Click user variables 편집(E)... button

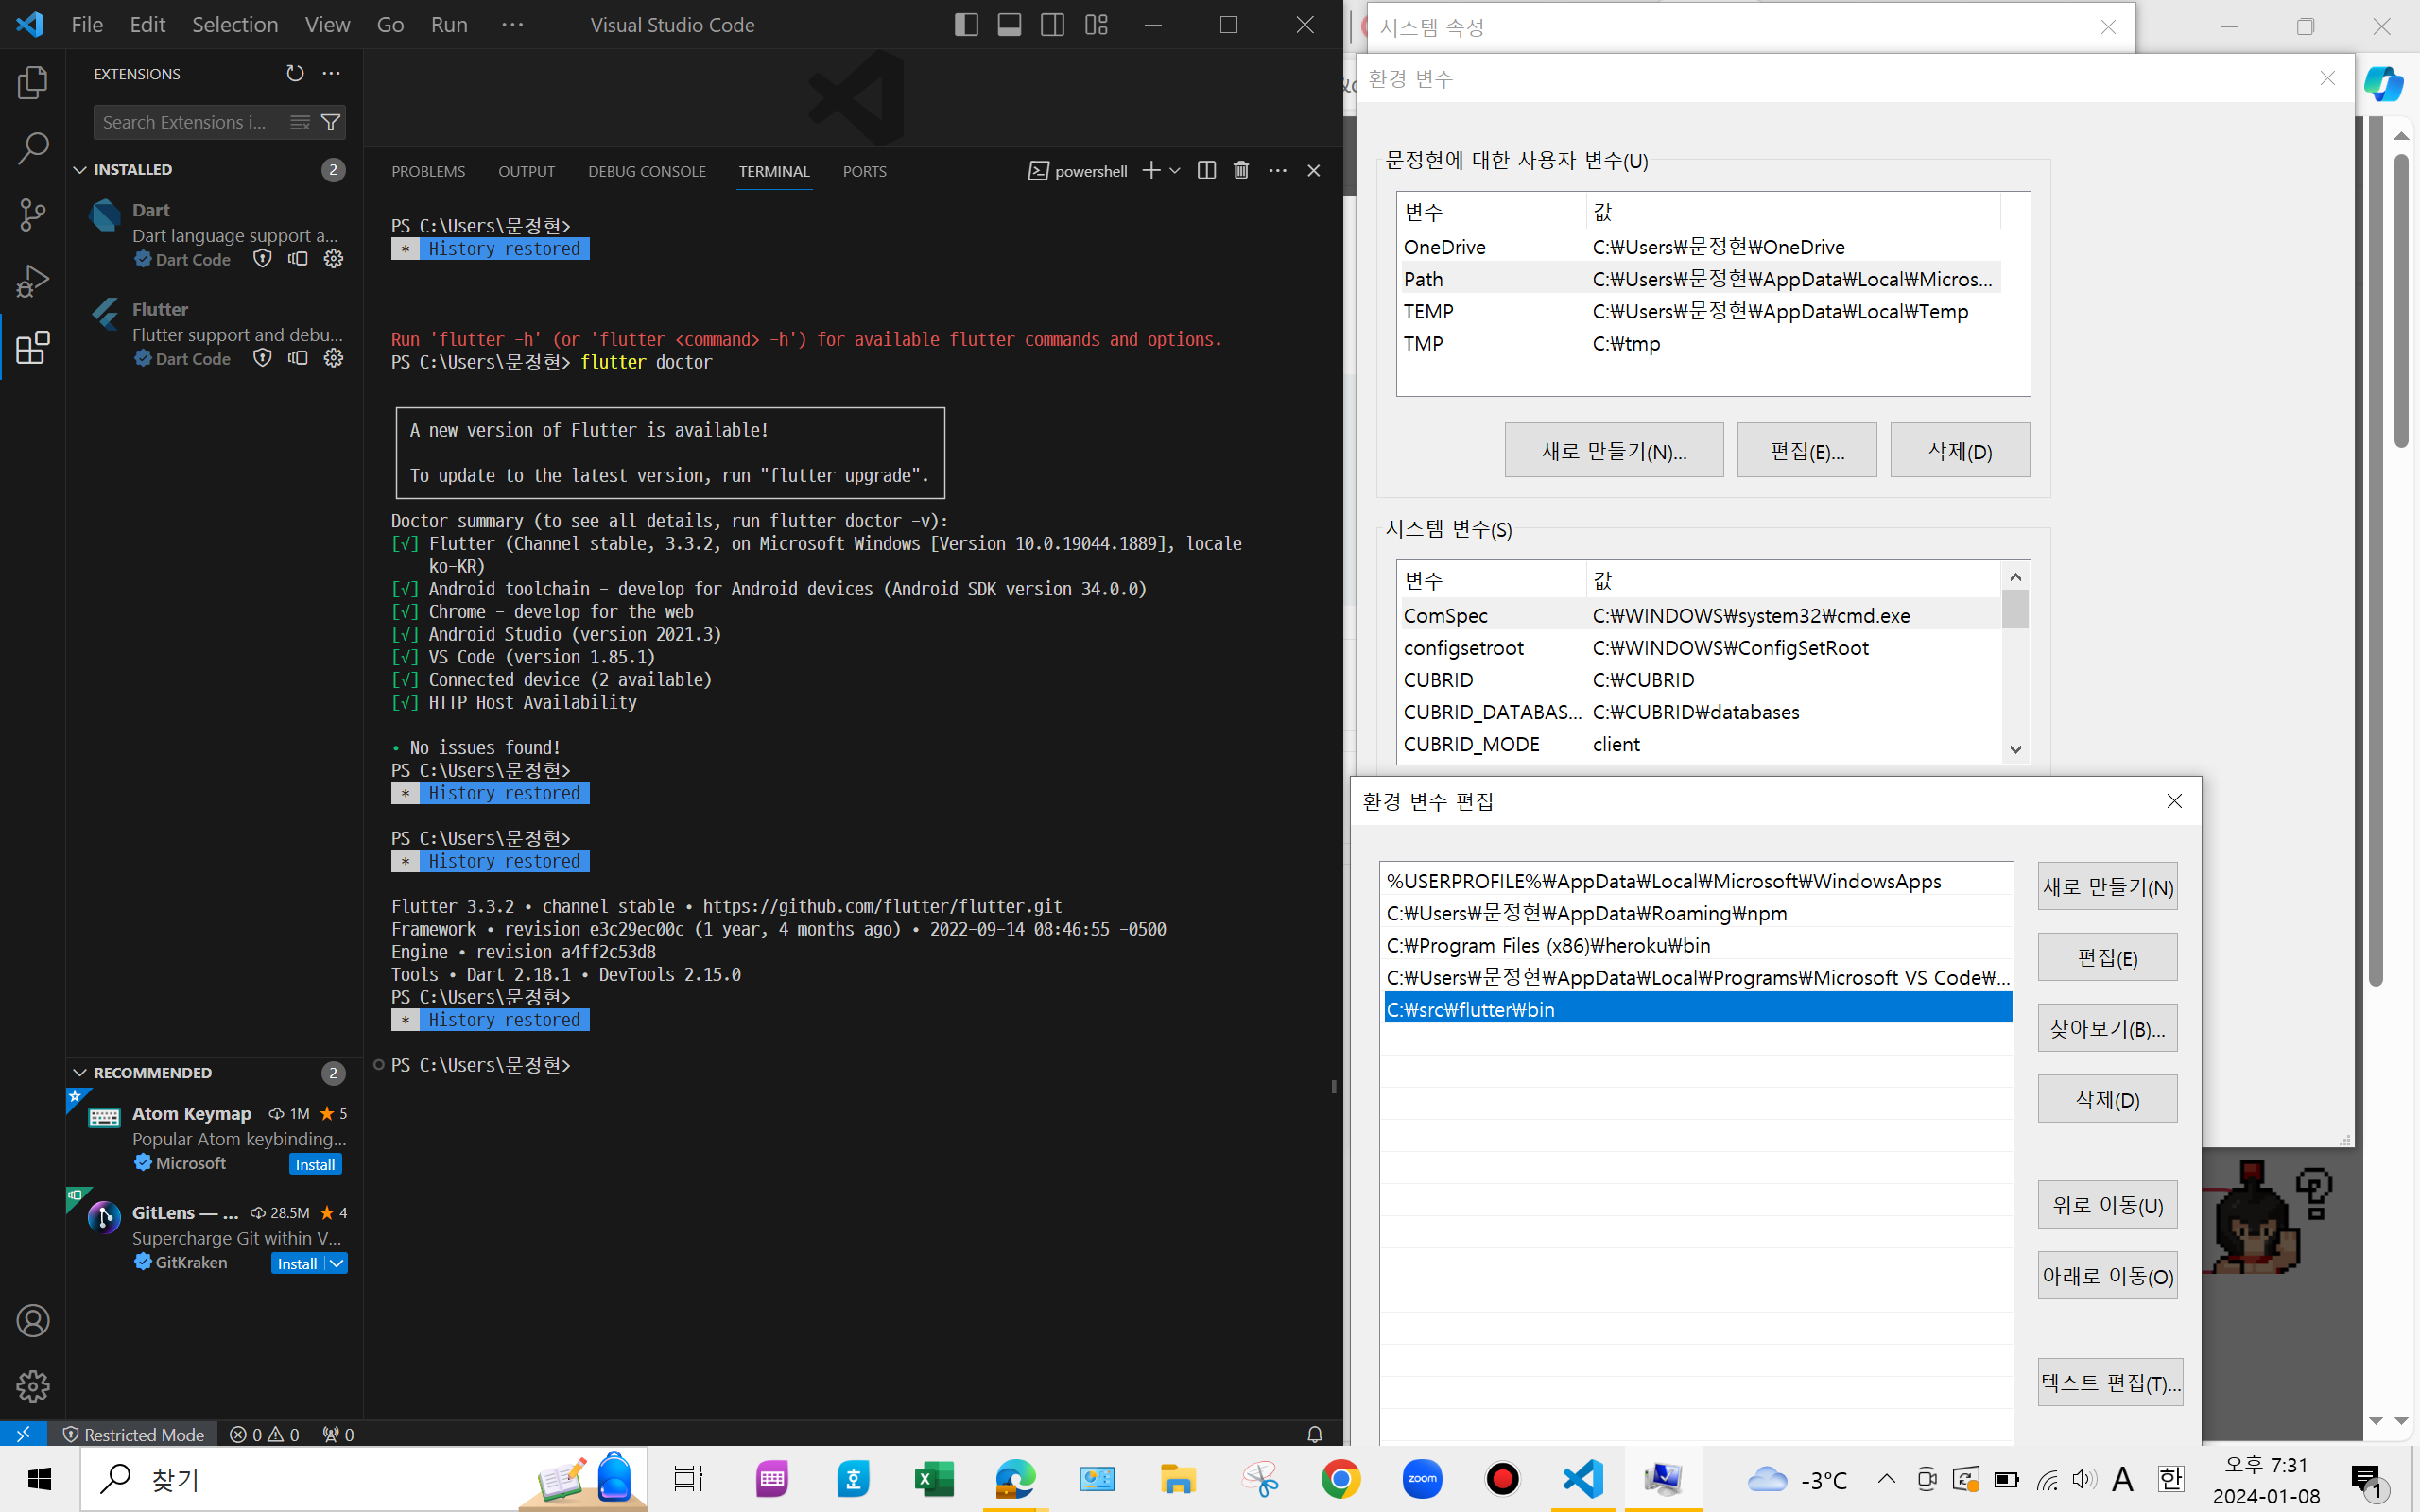pos(1807,451)
